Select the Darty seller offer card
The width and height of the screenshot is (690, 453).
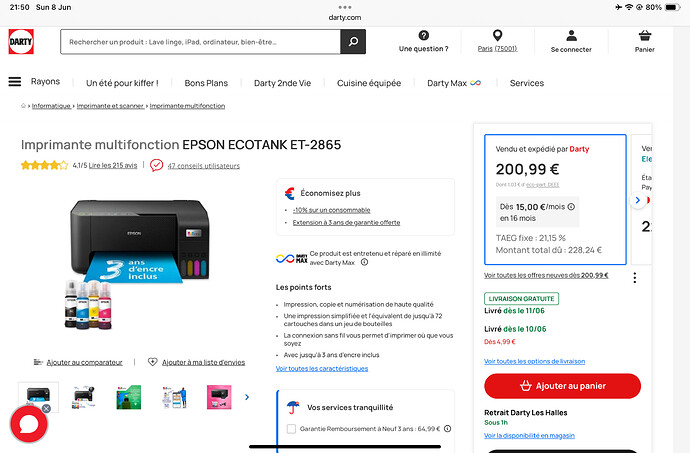click(555, 199)
